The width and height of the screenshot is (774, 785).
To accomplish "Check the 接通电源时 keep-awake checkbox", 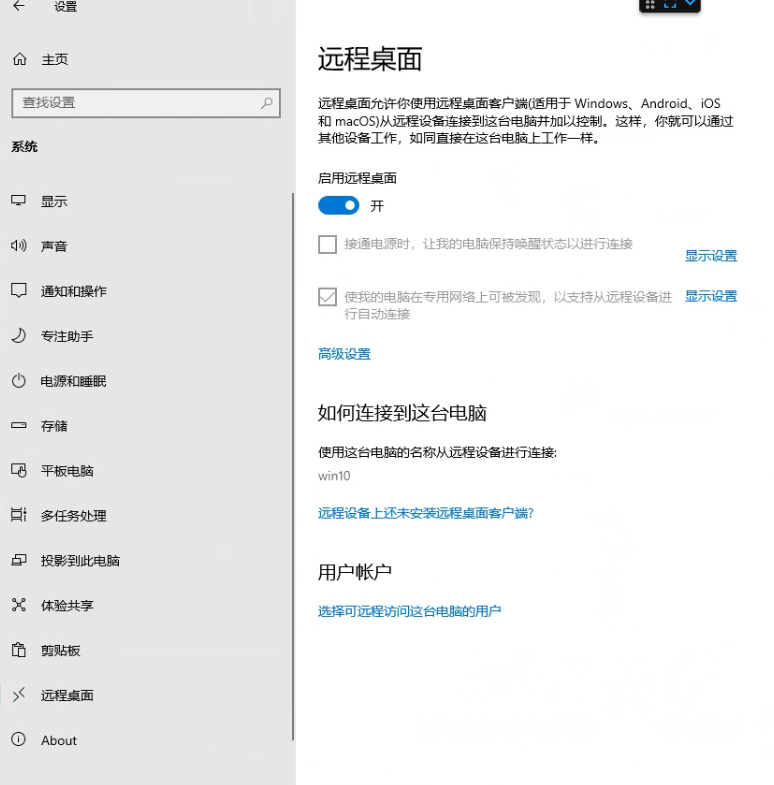I will tap(327, 245).
